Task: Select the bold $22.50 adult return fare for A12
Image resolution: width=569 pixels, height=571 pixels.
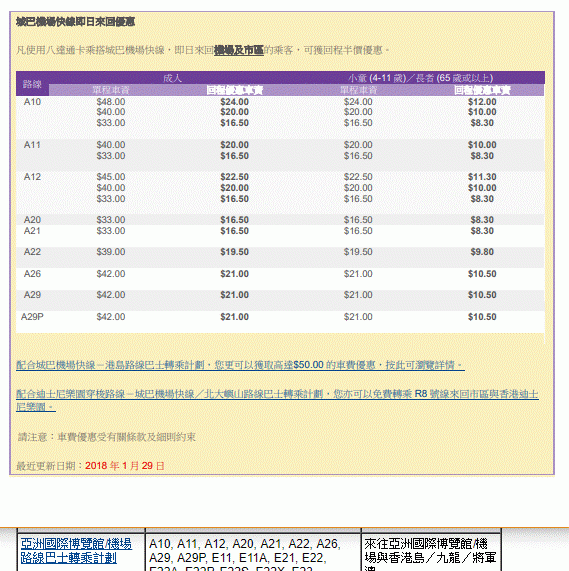Action: pos(234,177)
